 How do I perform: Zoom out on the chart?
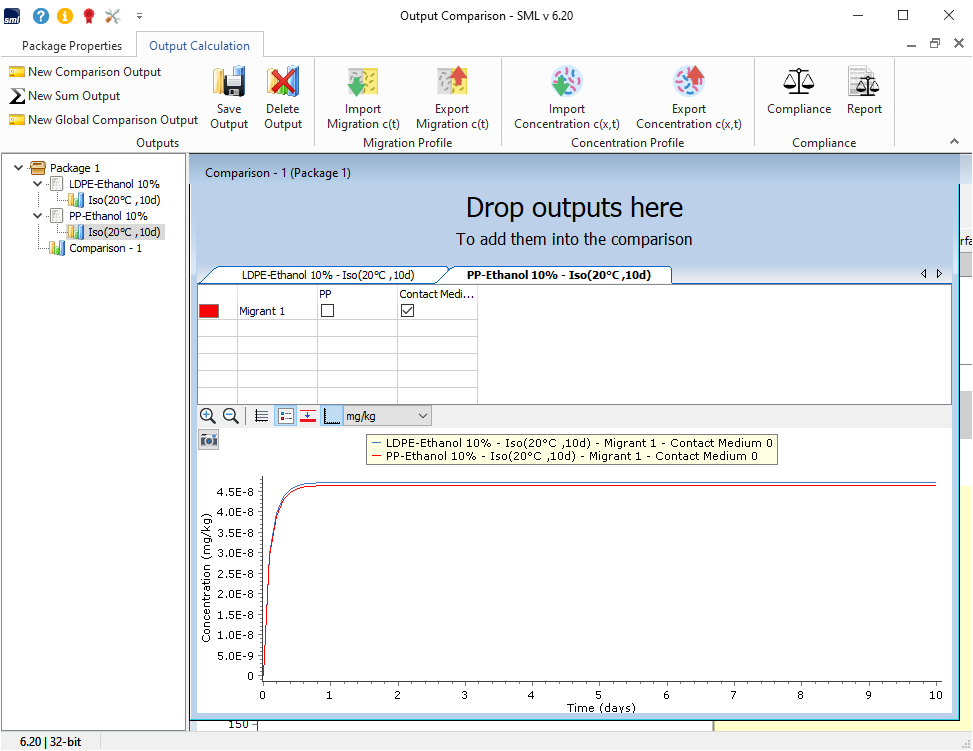[230, 416]
